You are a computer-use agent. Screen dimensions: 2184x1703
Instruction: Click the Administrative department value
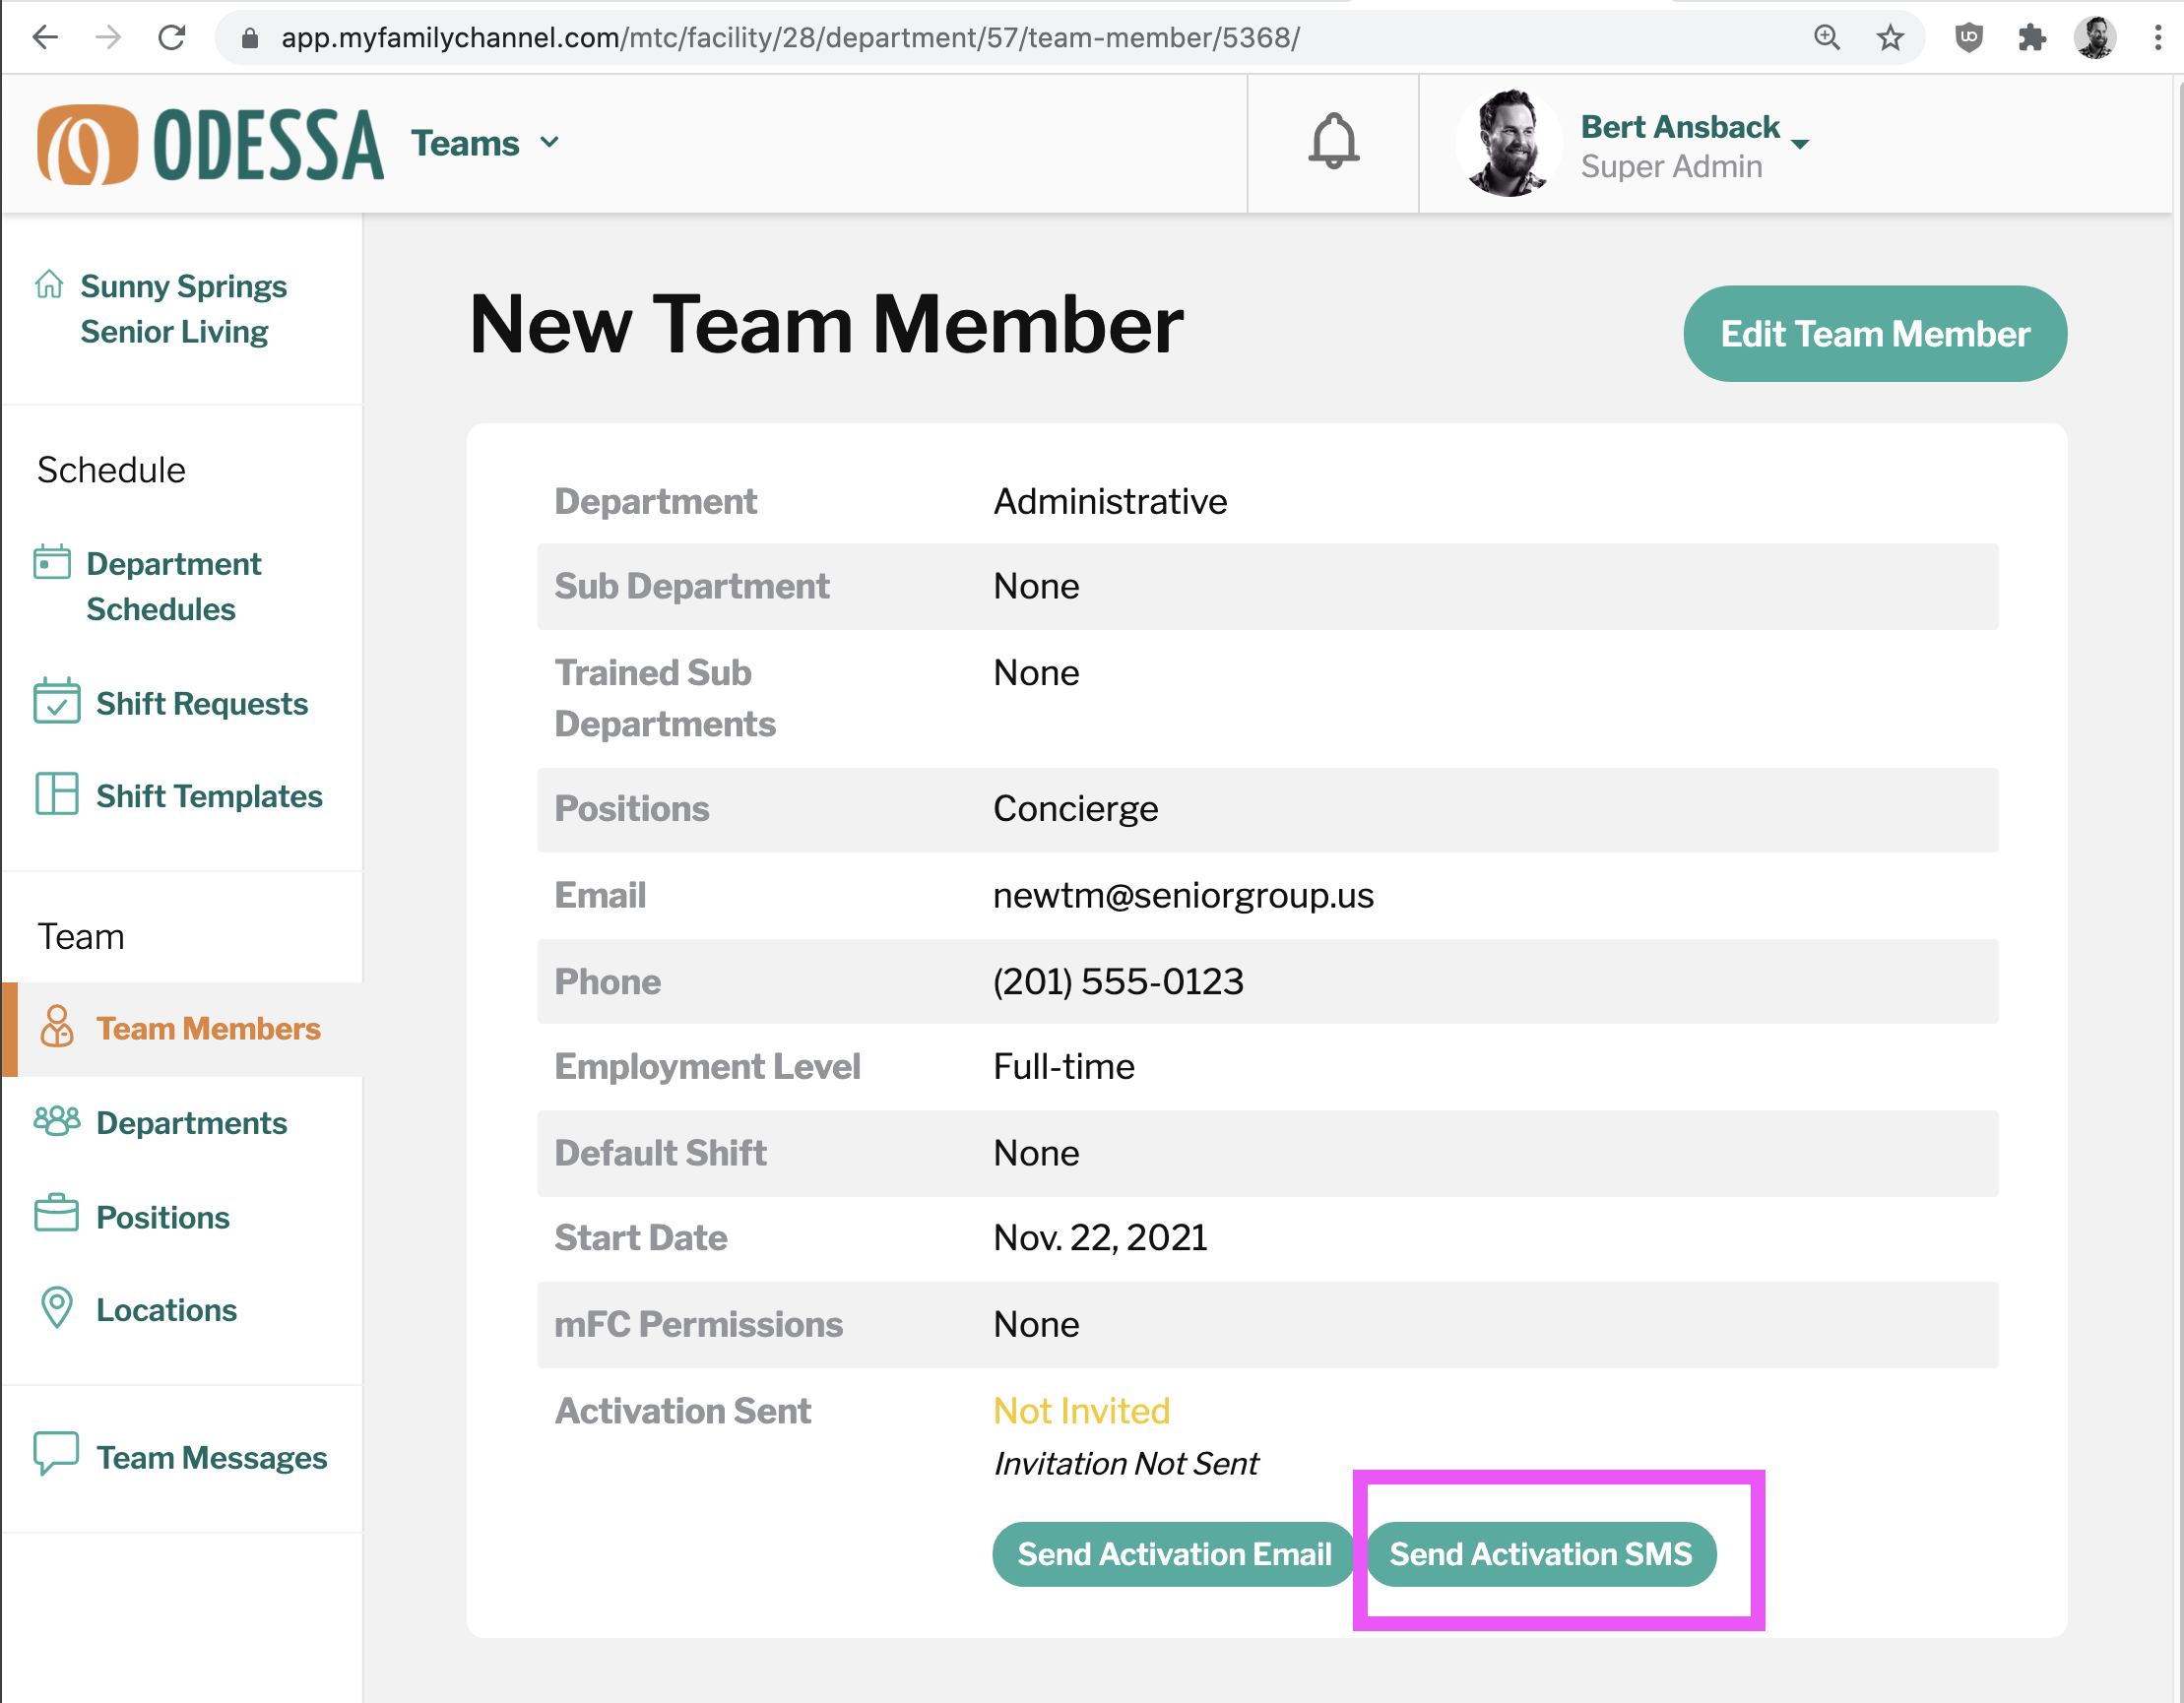pyautogui.click(x=1110, y=502)
